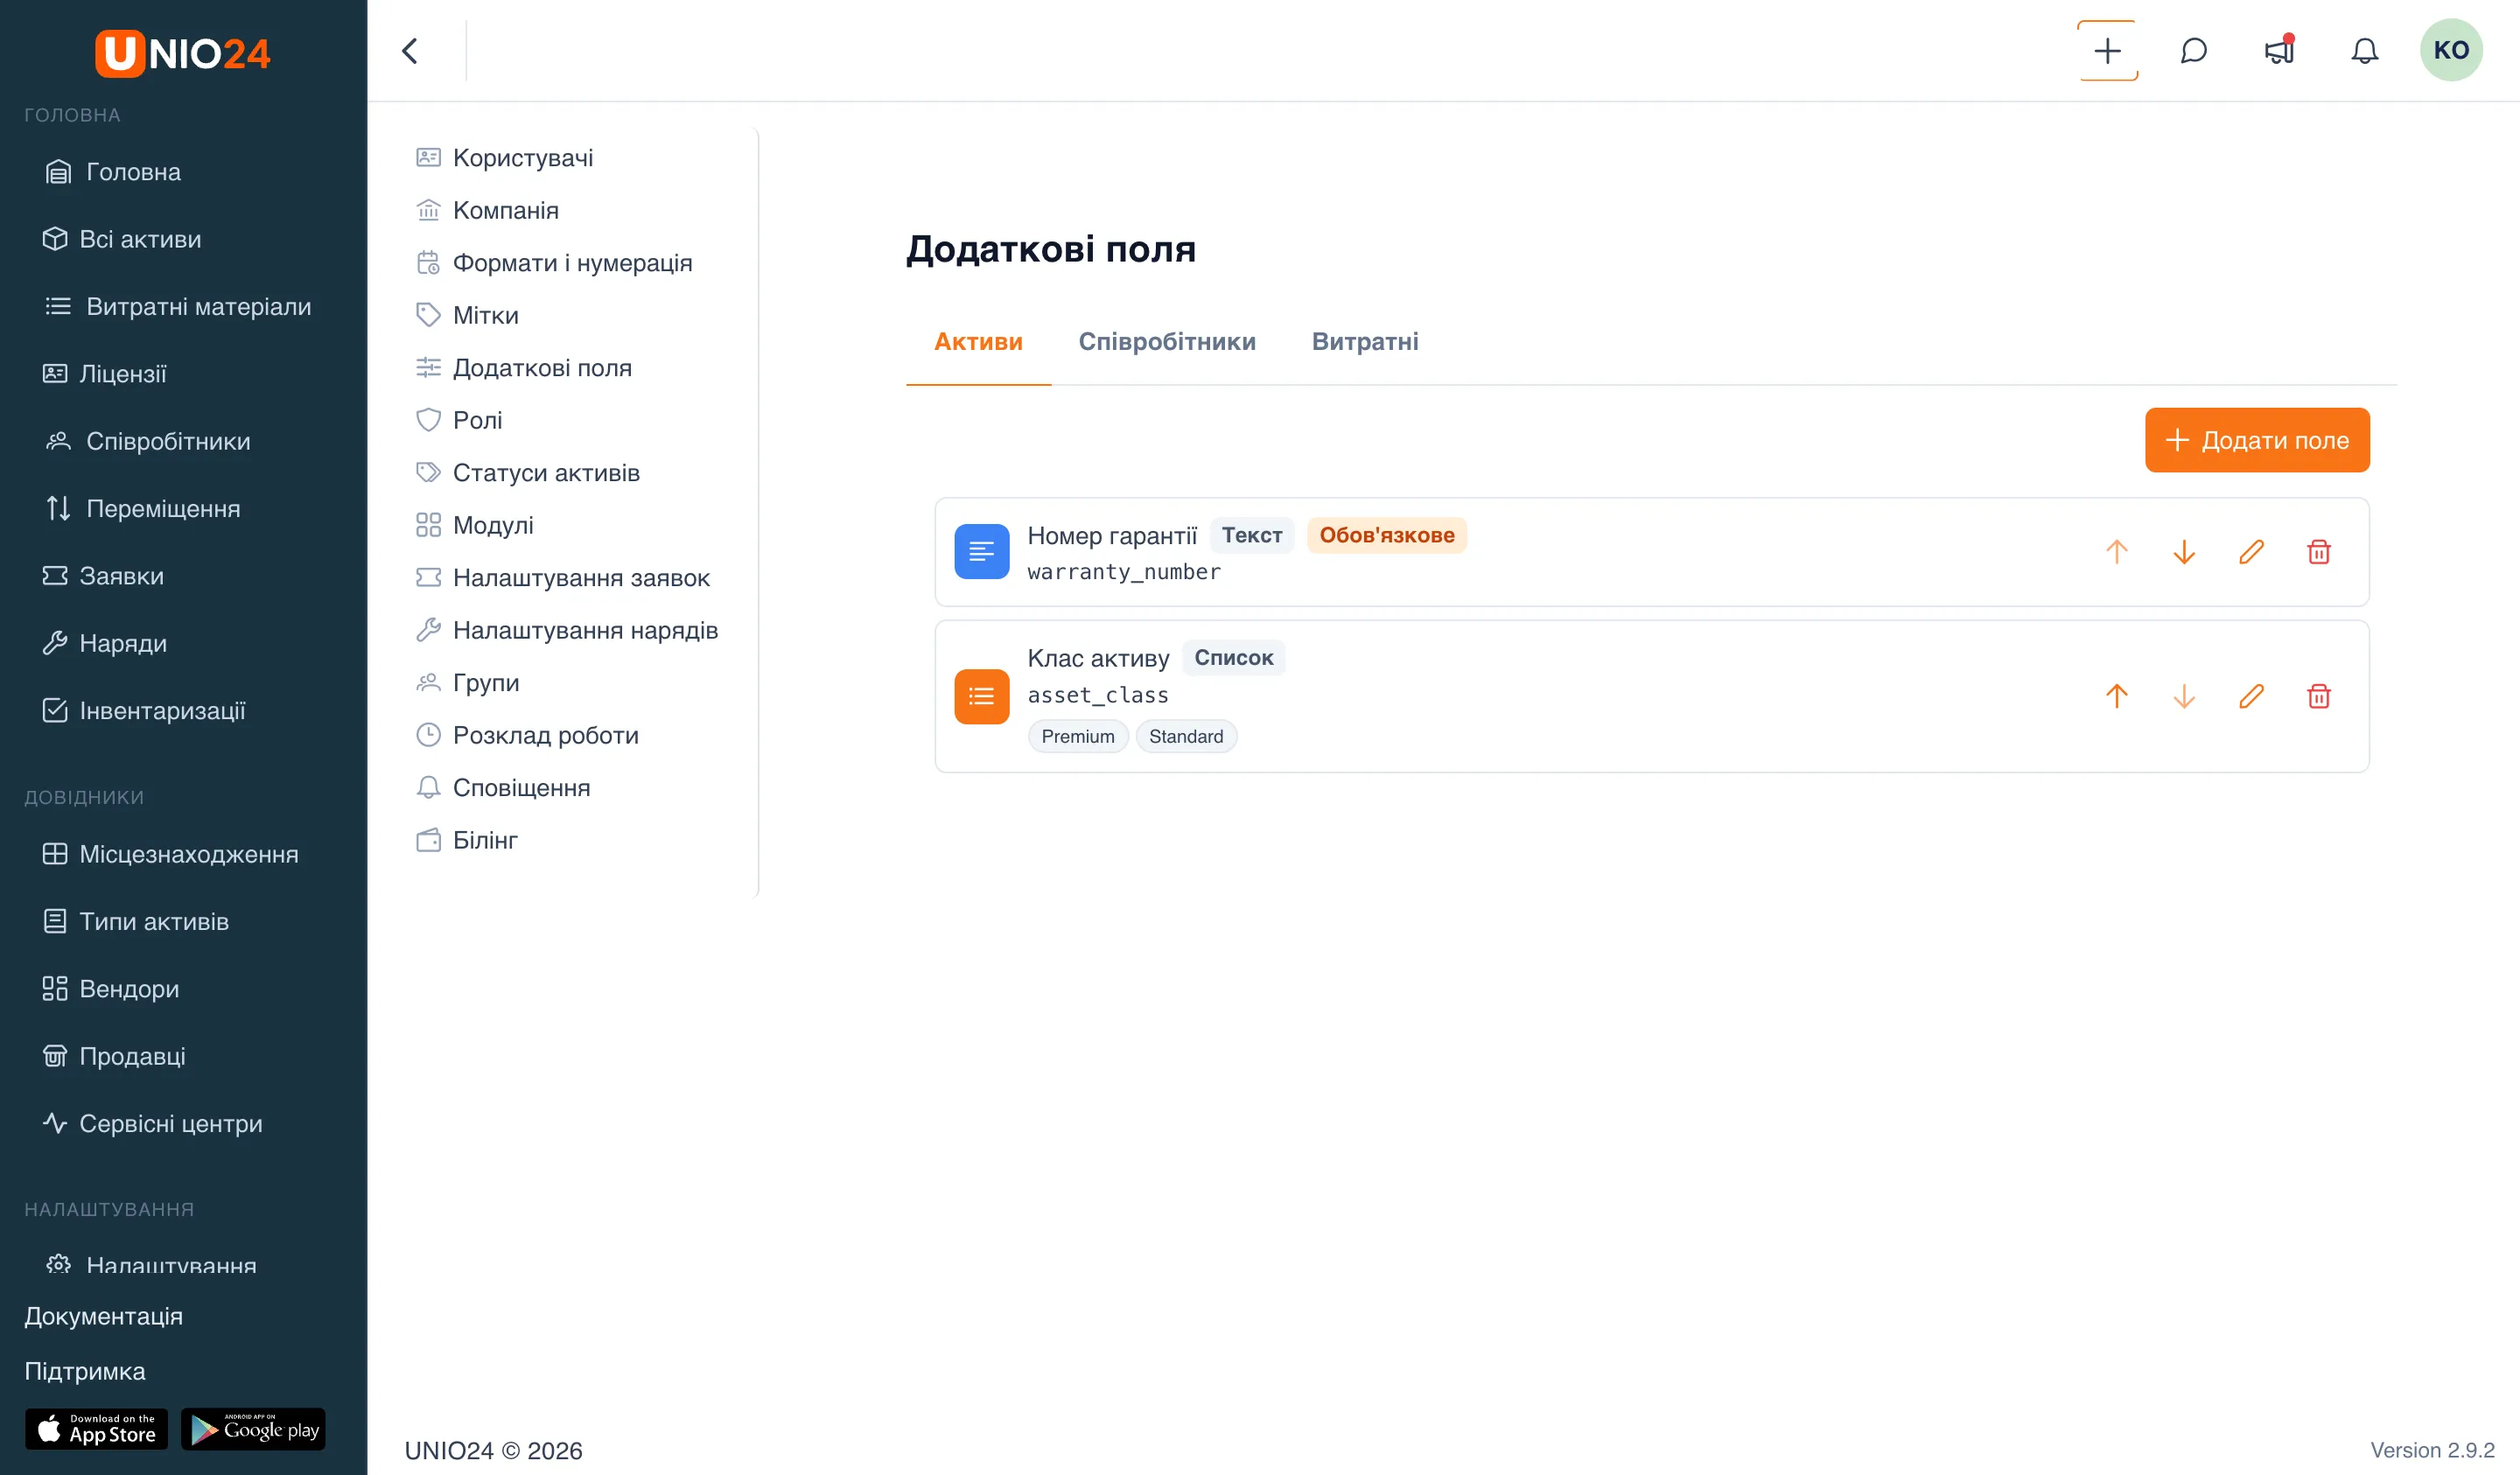Go back with the left chevron
The height and width of the screenshot is (1475, 2520).
tap(410, 50)
